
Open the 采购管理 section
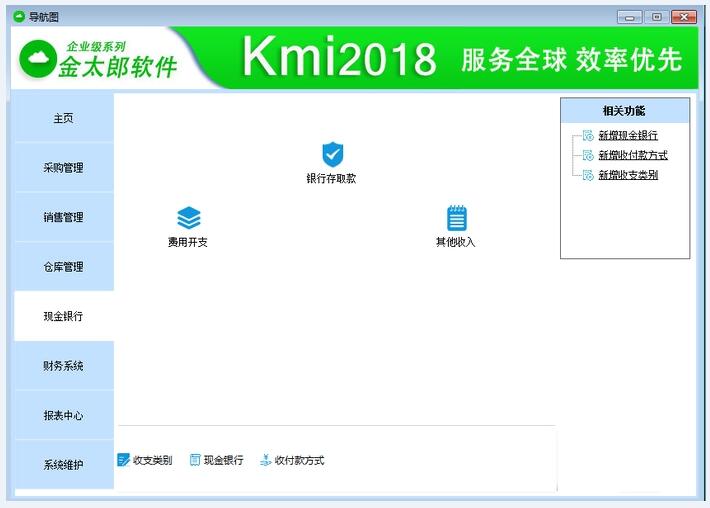[x=63, y=168]
